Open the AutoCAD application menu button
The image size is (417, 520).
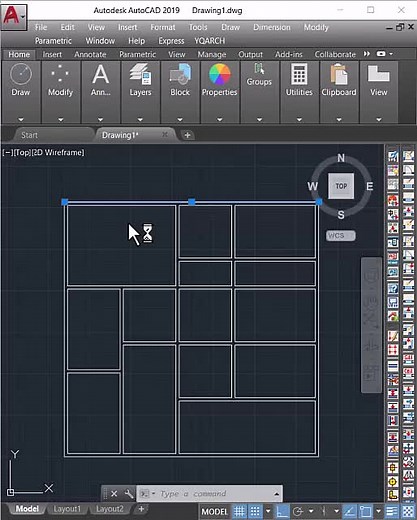pos(14,16)
